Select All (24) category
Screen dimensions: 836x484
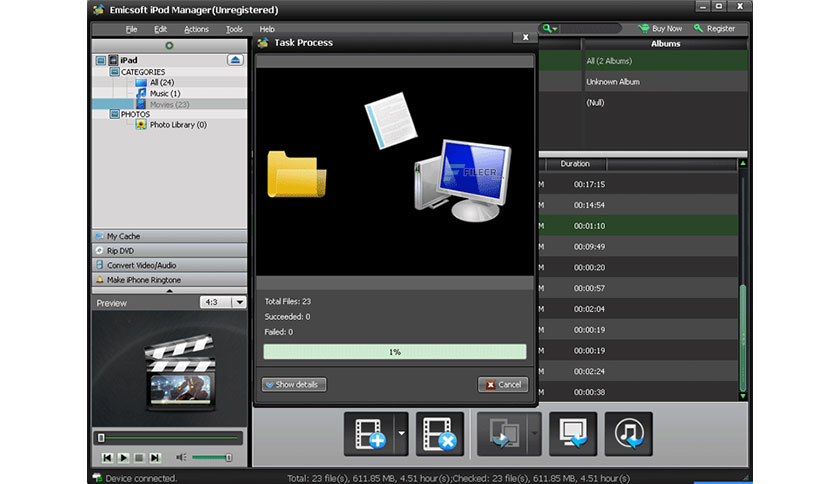coord(162,83)
